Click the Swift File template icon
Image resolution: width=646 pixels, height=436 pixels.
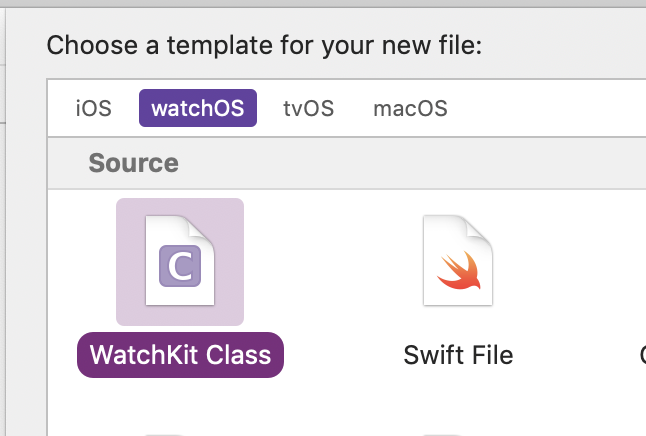pos(458,261)
